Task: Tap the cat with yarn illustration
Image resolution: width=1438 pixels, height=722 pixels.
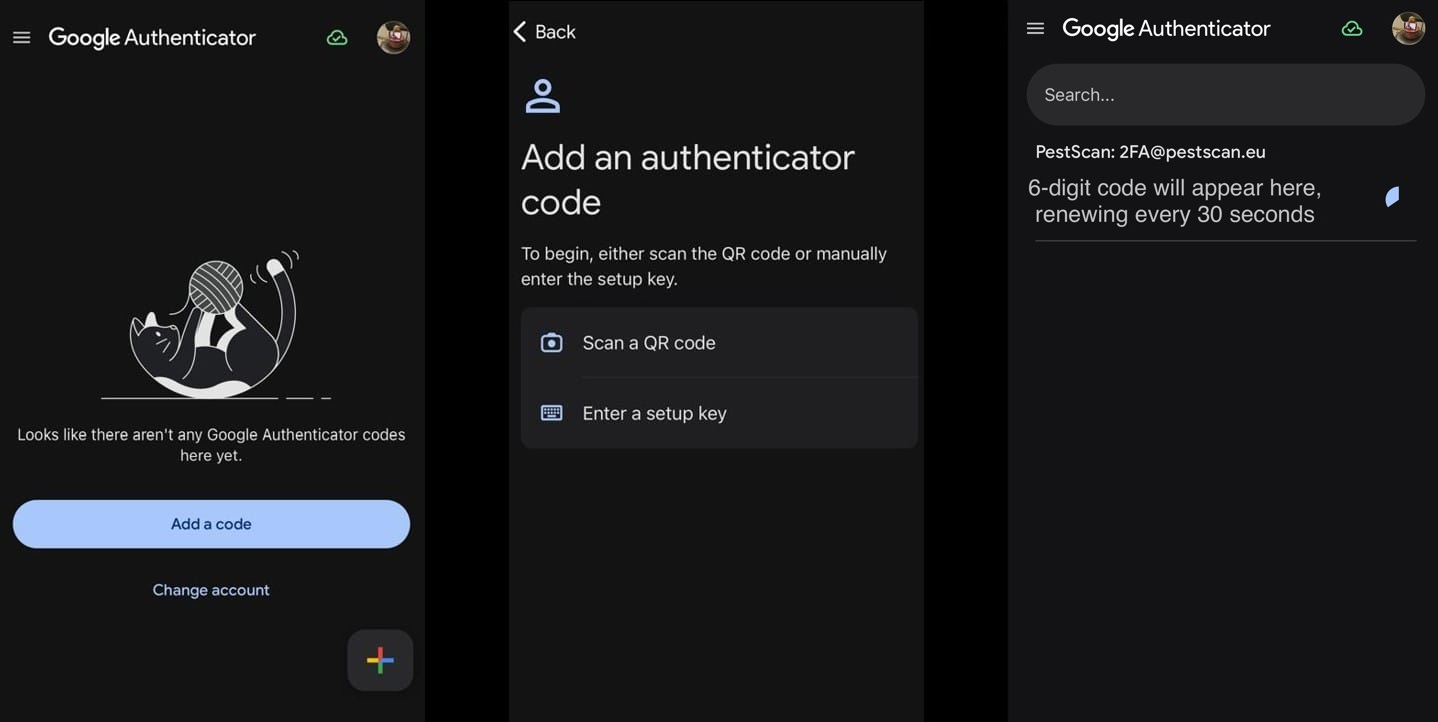Action: 215,325
